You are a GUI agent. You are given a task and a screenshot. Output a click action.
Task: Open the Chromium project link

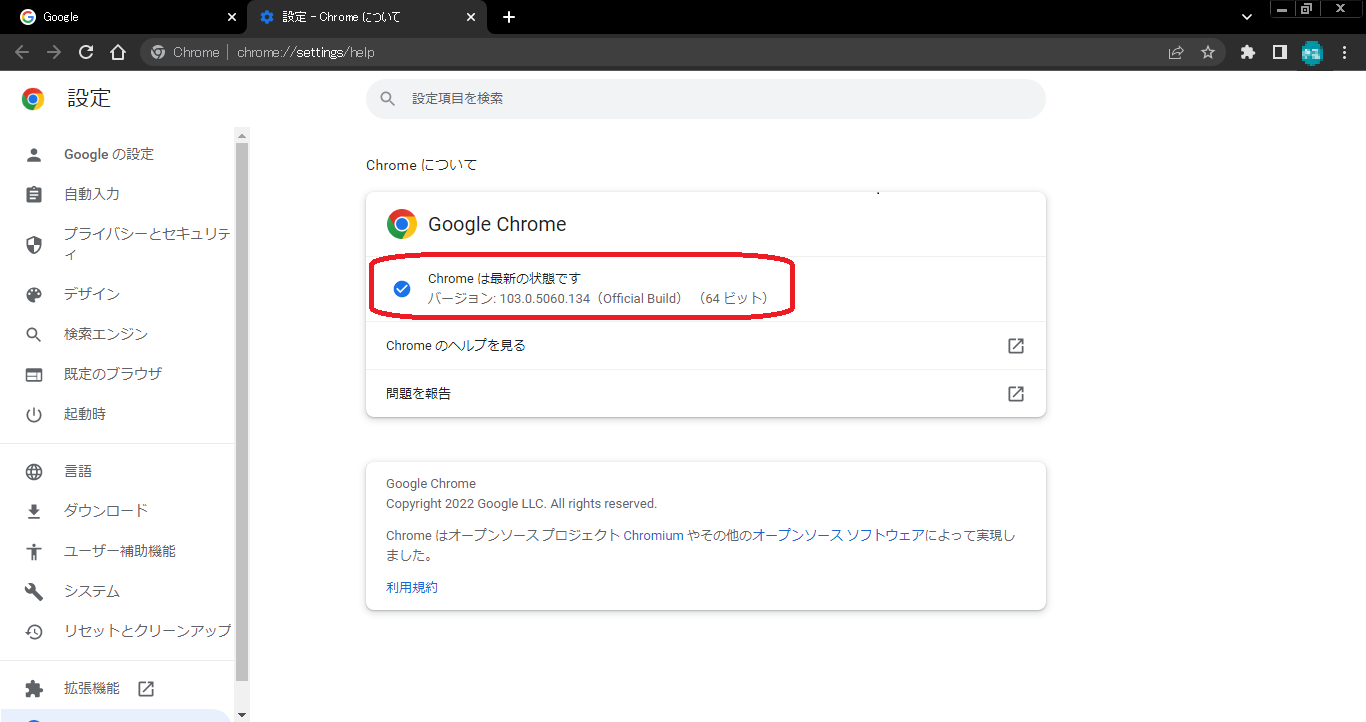point(654,536)
